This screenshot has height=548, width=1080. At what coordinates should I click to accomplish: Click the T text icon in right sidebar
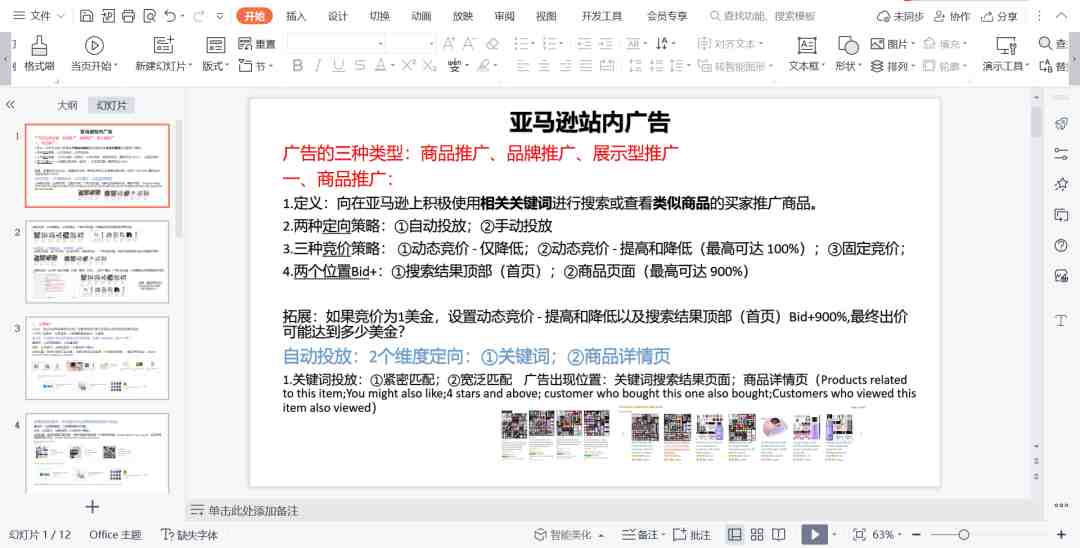(x=1061, y=321)
